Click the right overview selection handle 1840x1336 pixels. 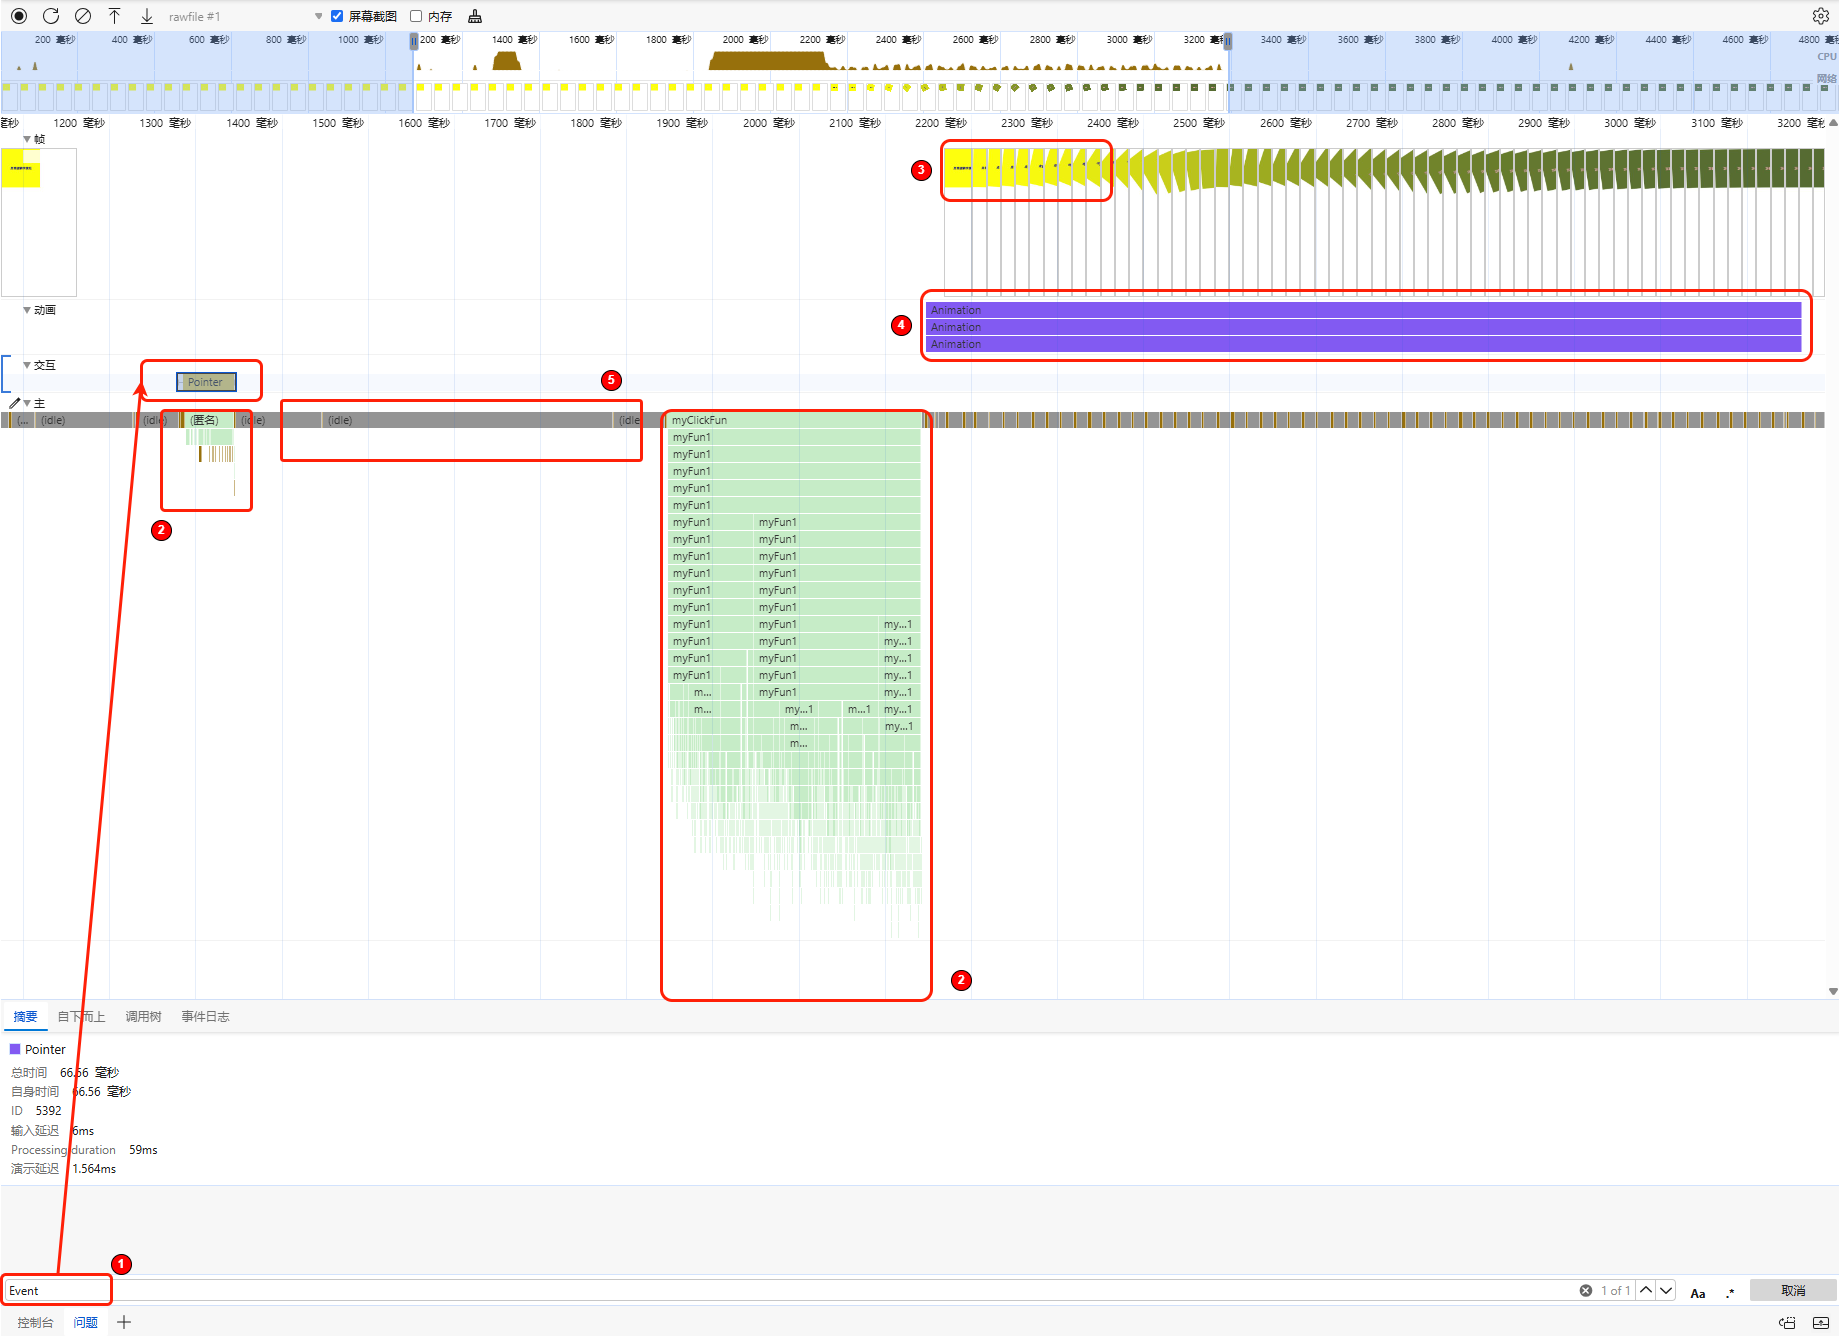point(1228,41)
